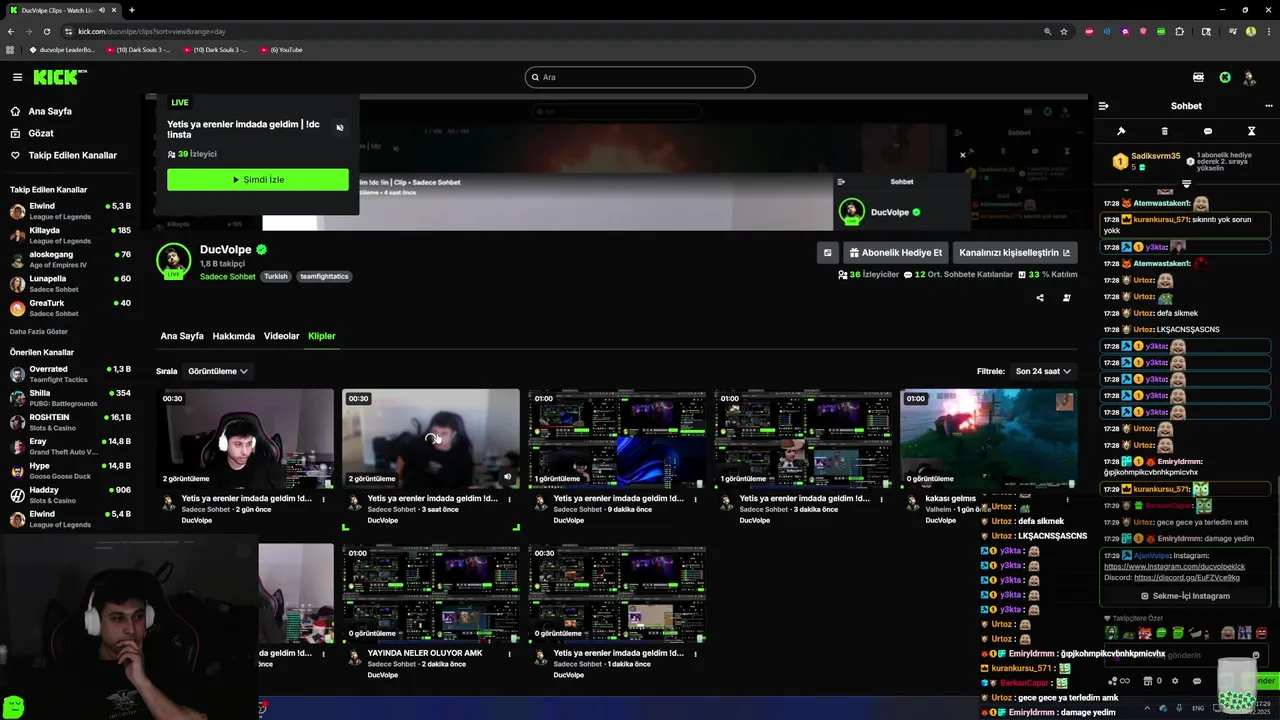Image resolution: width=1280 pixels, height=720 pixels.
Task: Switch to the Videolar tab
Action: [x=281, y=336]
